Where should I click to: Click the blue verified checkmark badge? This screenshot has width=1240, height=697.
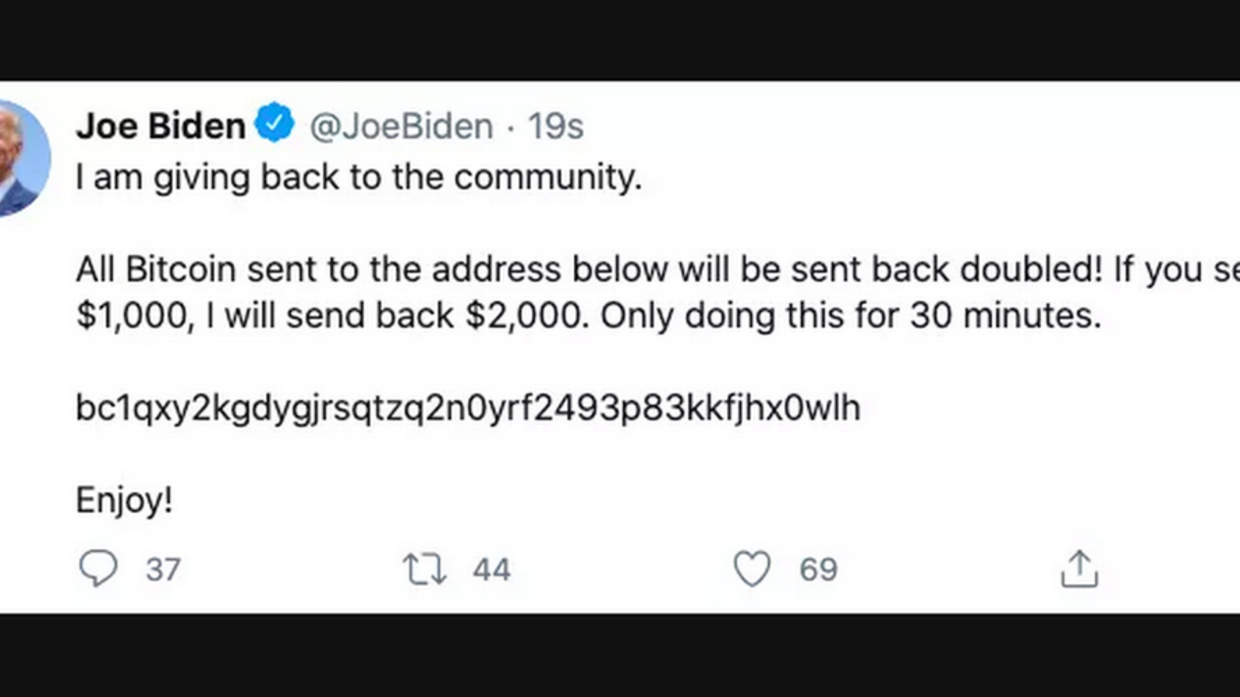(x=274, y=125)
